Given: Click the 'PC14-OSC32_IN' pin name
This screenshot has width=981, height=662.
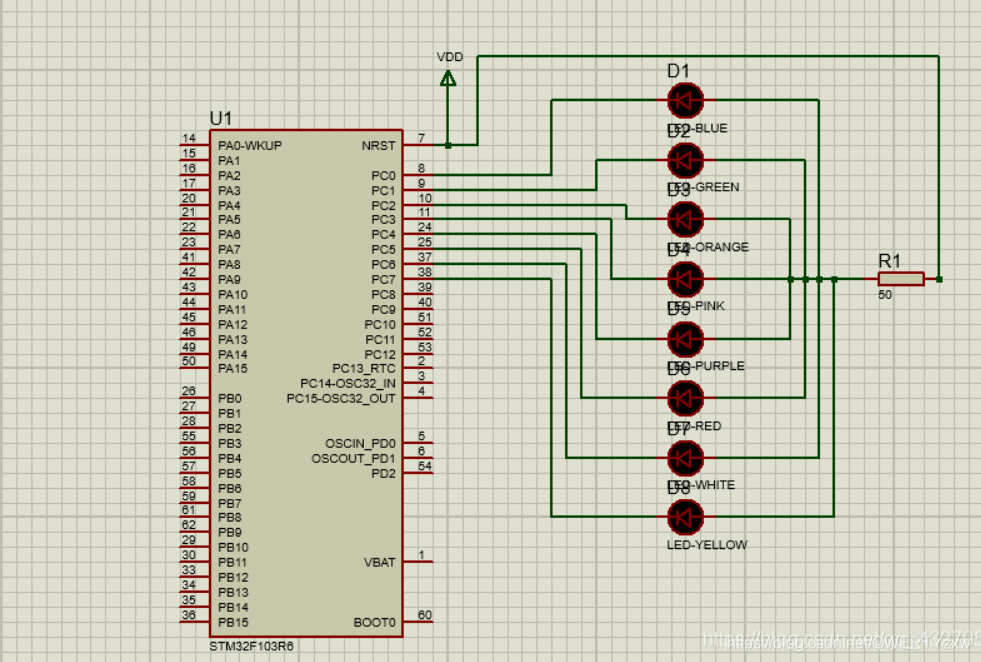Looking at the screenshot, I should [x=348, y=384].
